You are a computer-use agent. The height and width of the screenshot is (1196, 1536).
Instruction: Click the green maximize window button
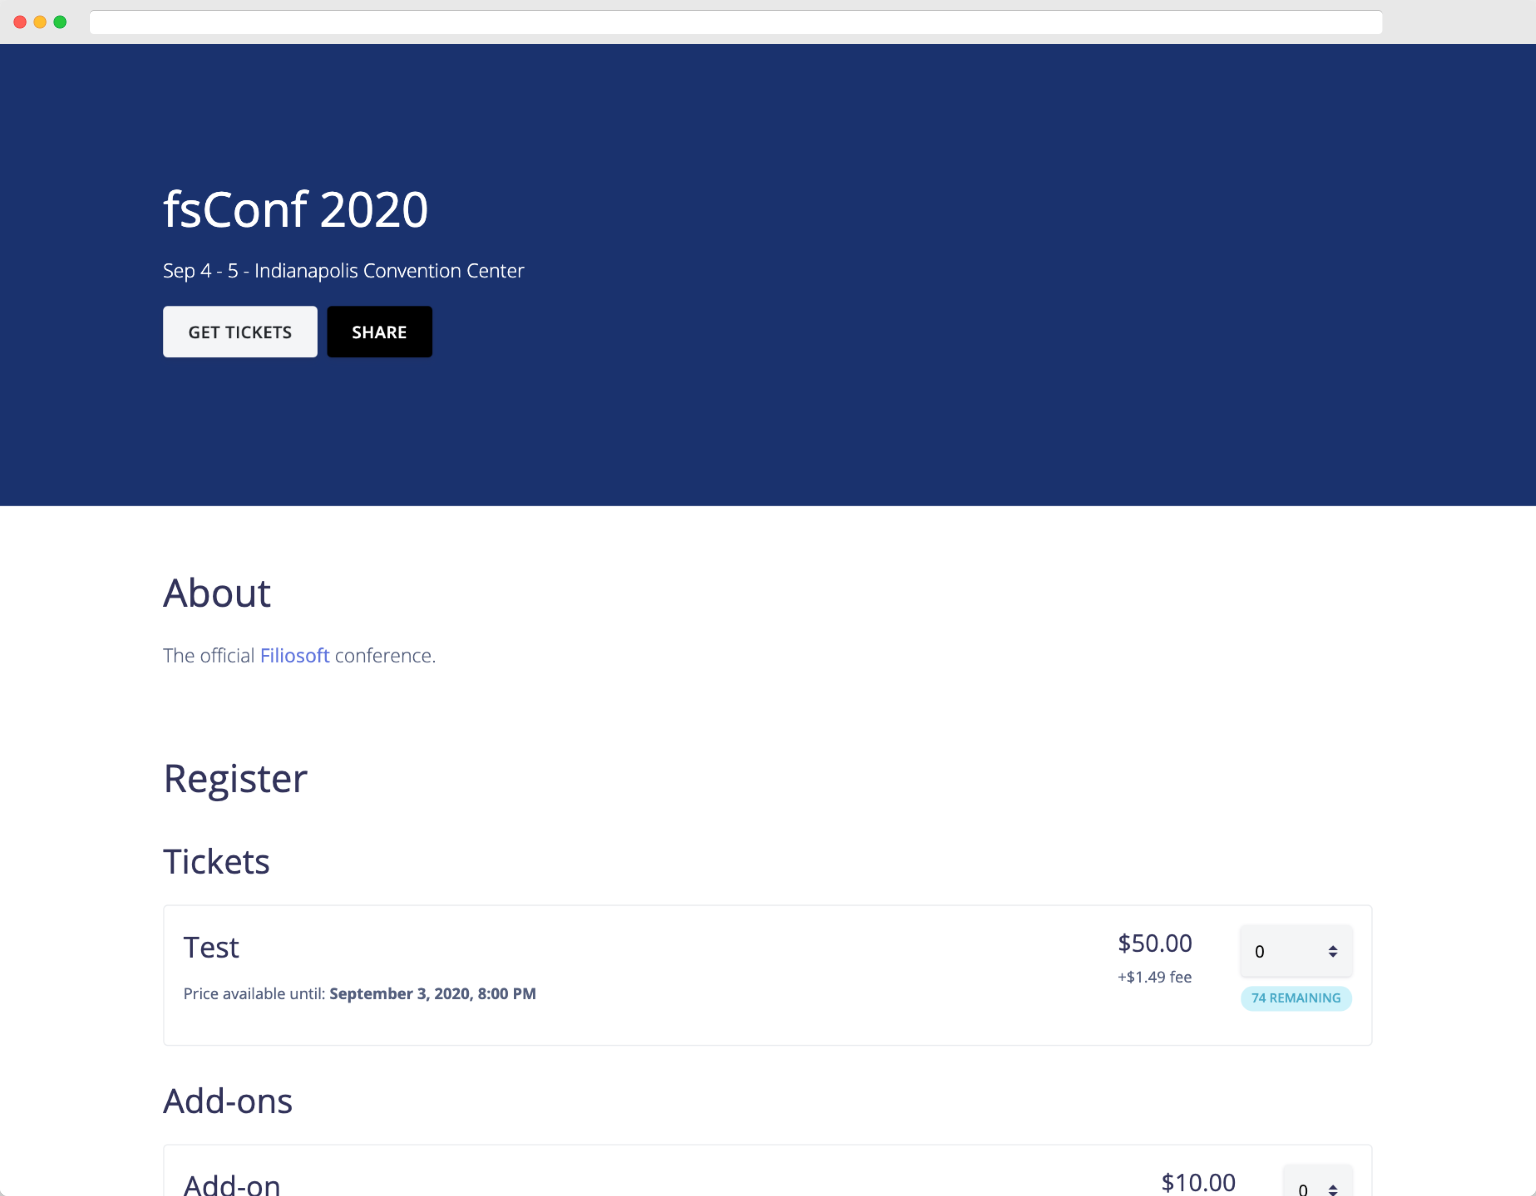(60, 22)
